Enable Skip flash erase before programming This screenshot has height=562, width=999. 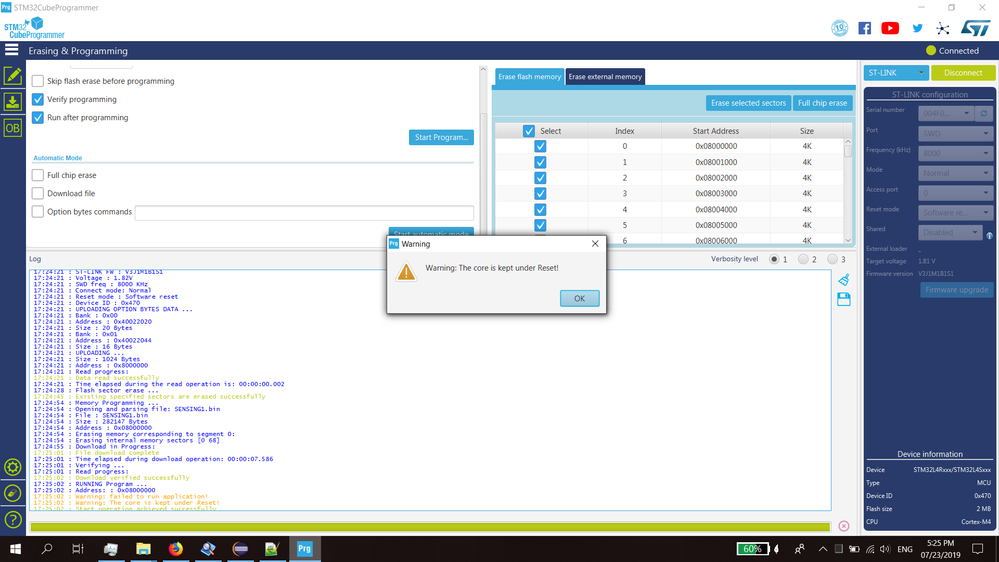(x=38, y=81)
